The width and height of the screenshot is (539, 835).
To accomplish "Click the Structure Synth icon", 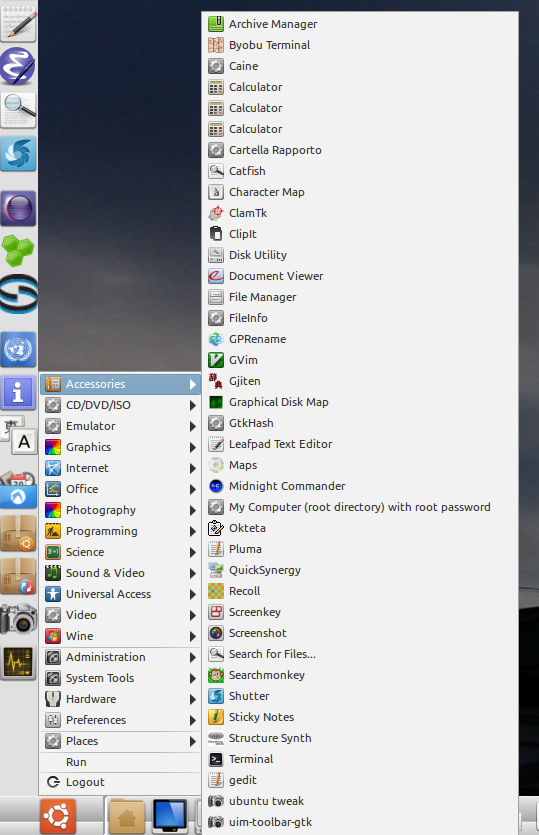I will tap(216, 738).
